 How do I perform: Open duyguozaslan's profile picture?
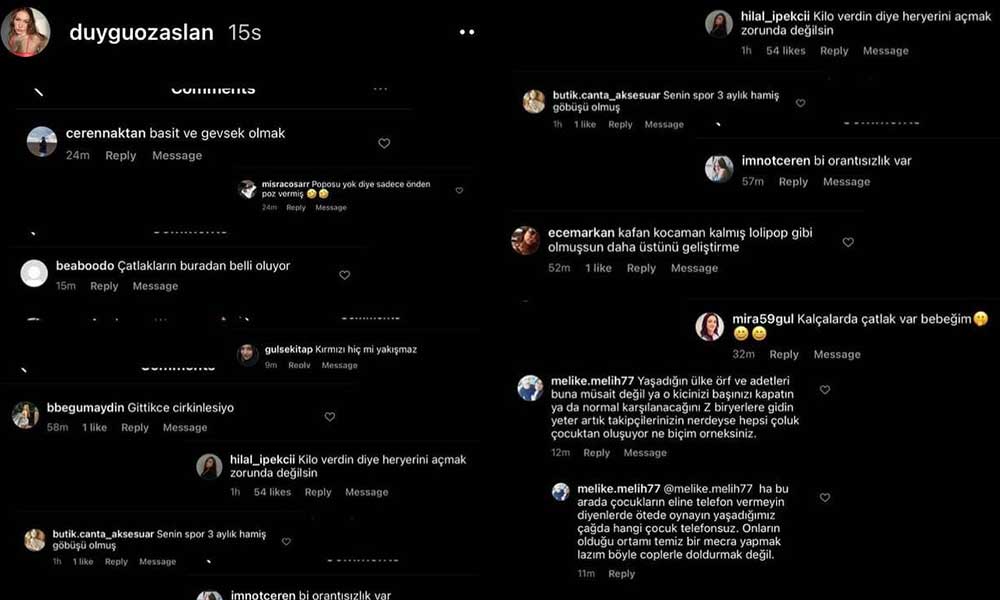click(x=26, y=32)
